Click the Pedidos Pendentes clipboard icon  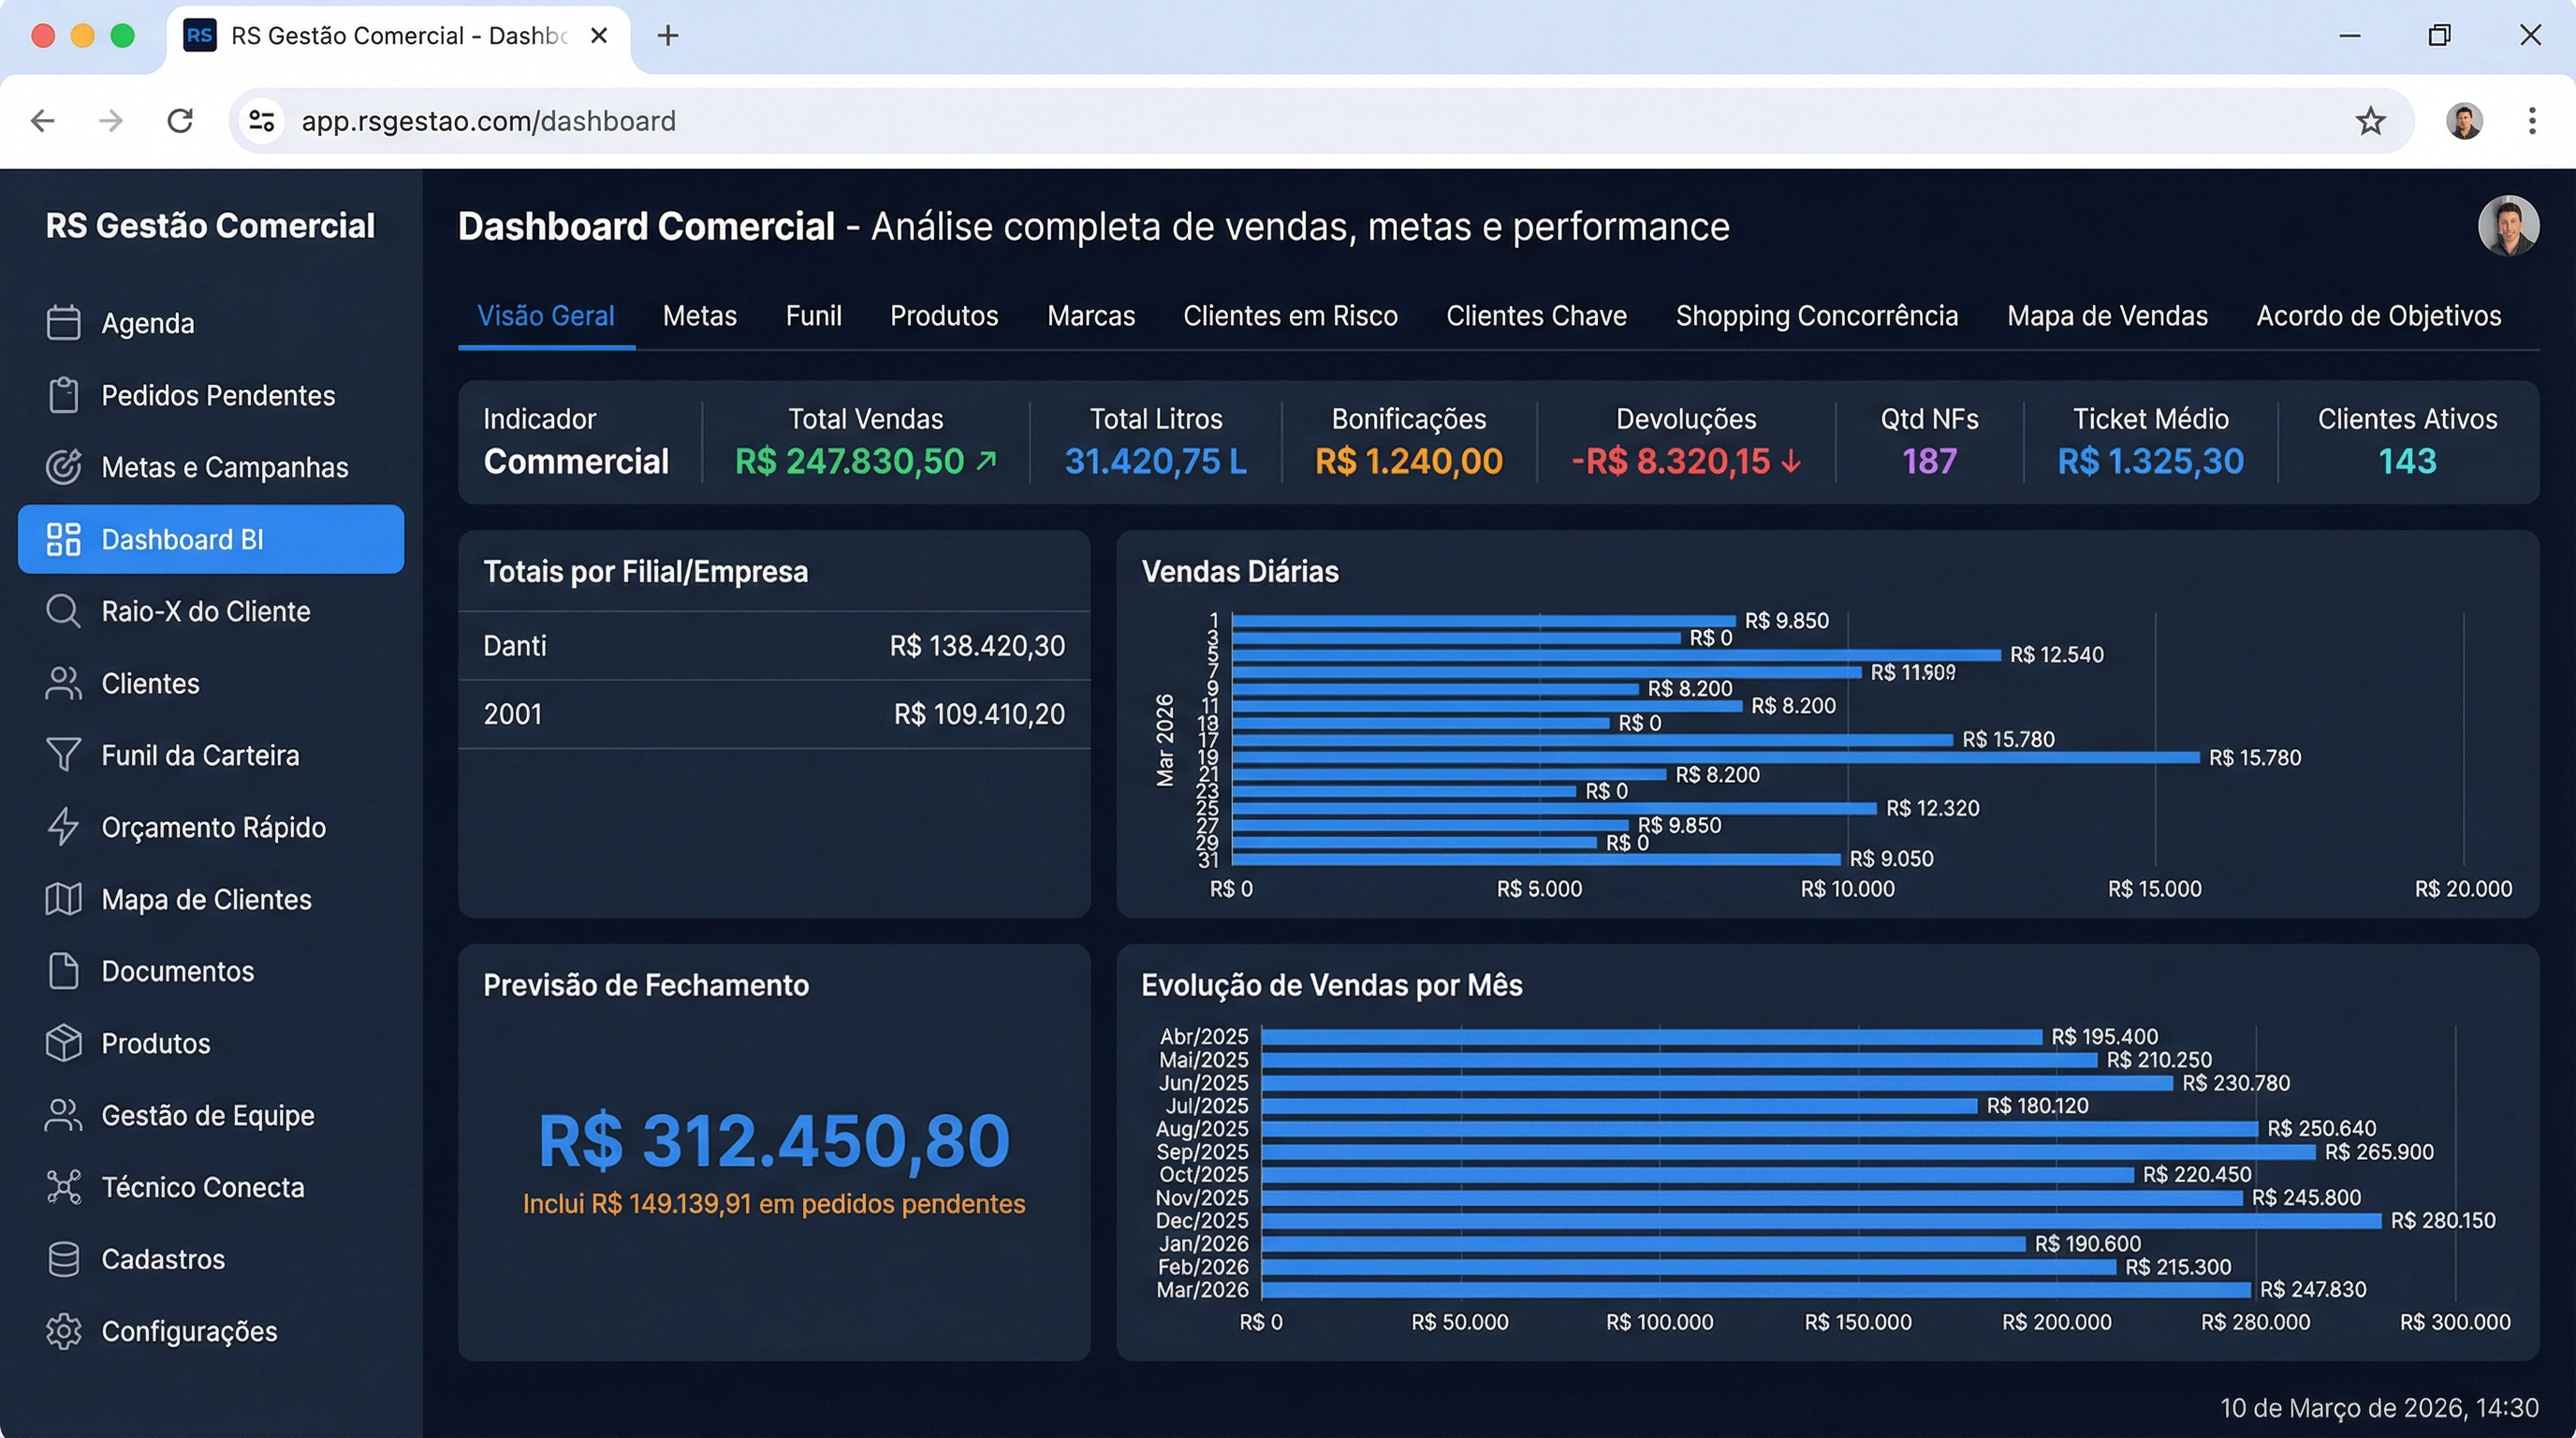(x=64, y=395)
